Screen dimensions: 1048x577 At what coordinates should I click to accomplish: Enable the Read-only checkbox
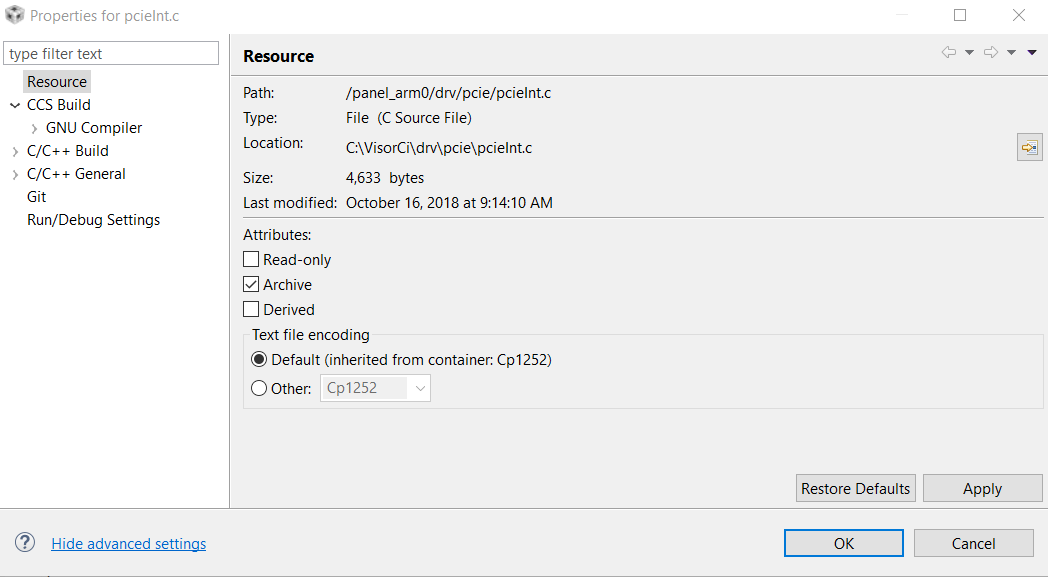(x=251, y=259)
